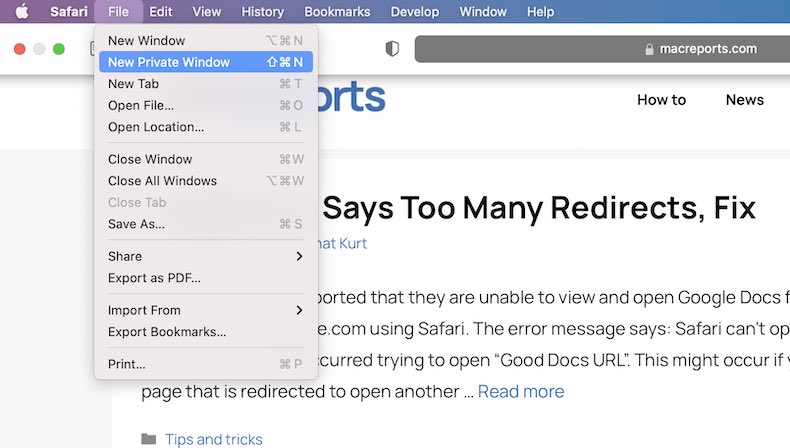Viewport: 790px width, 448px height.
Task: Click the green full screen button
Action: click(x=59, y=49)
